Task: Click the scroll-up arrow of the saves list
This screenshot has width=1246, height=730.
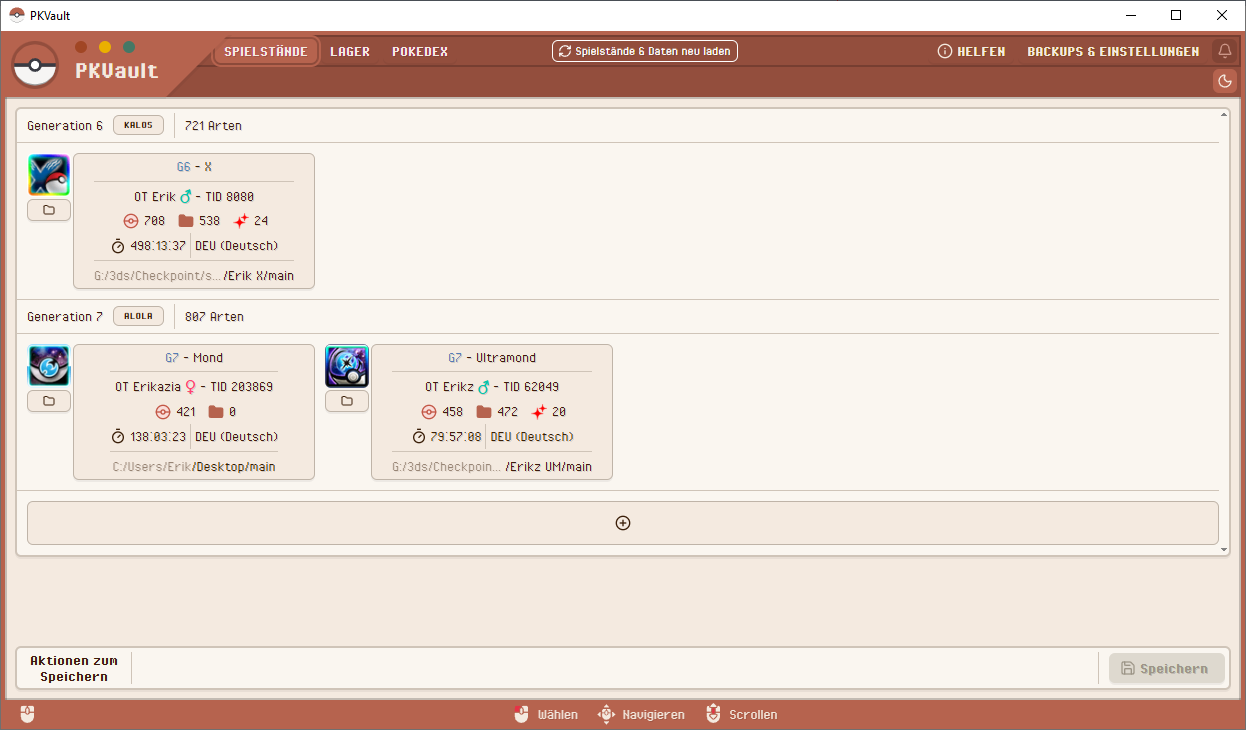Action: tap(1224, 114)
